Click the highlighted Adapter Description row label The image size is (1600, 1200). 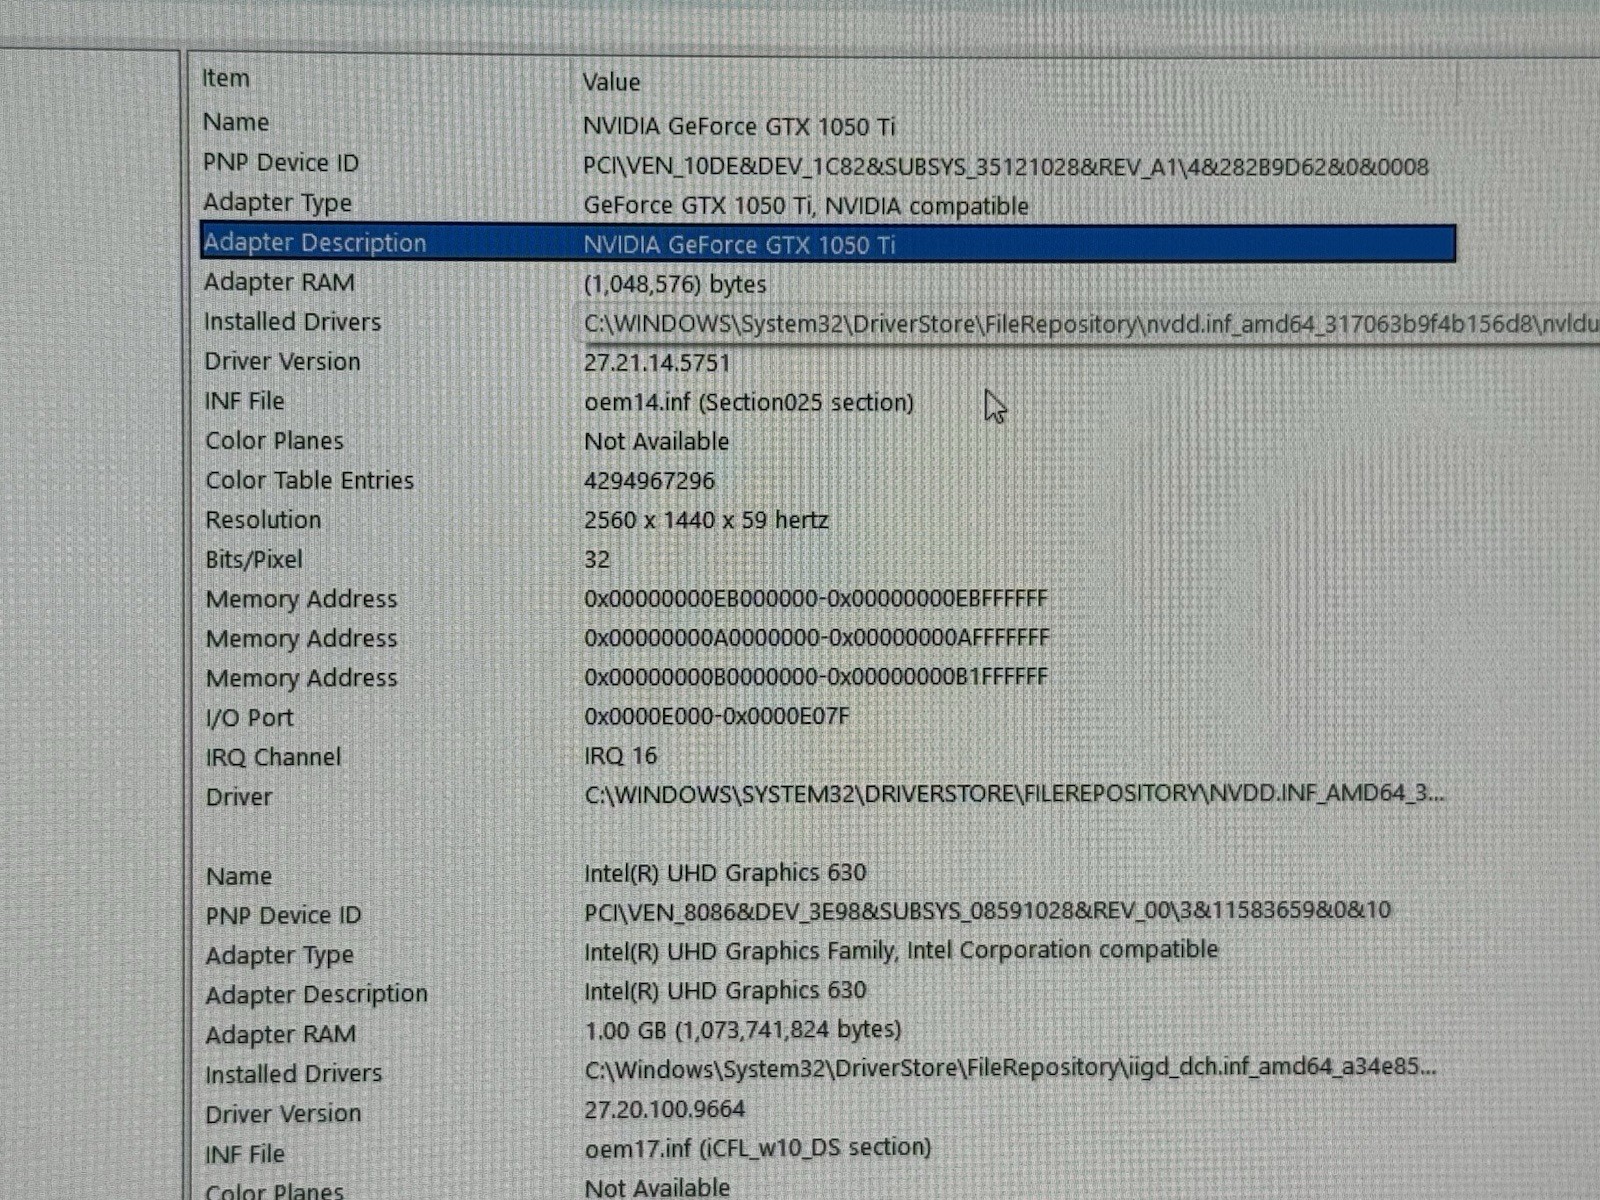pyautogui.click(x=315, y=243)
